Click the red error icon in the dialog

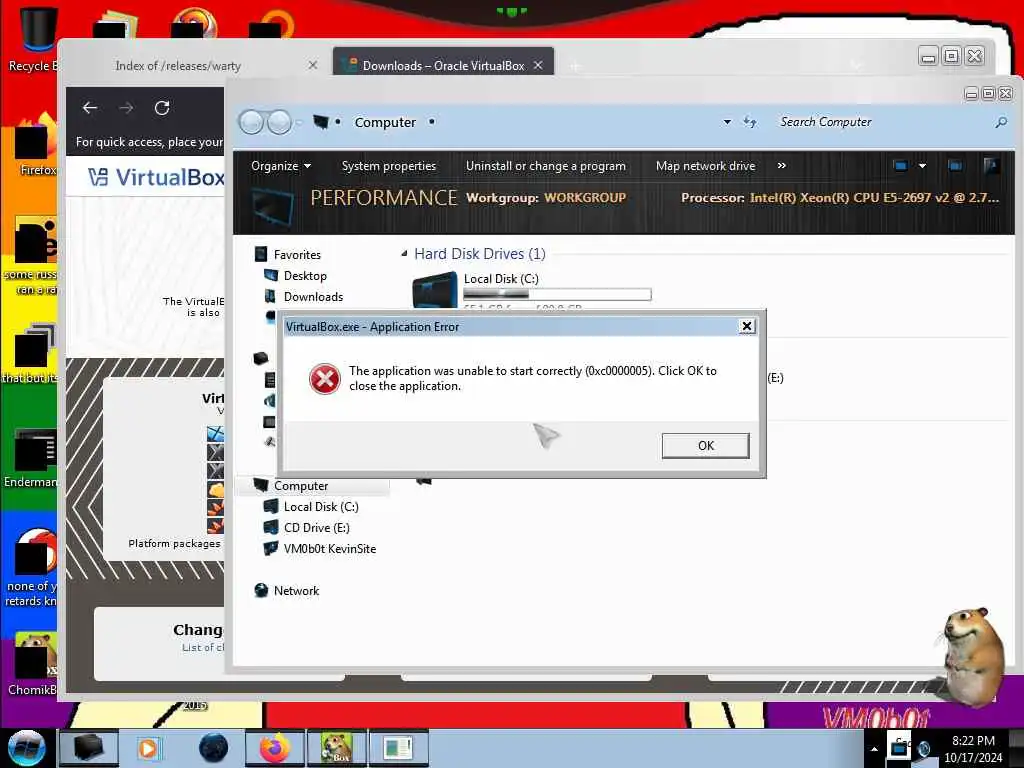coord(325,379)
